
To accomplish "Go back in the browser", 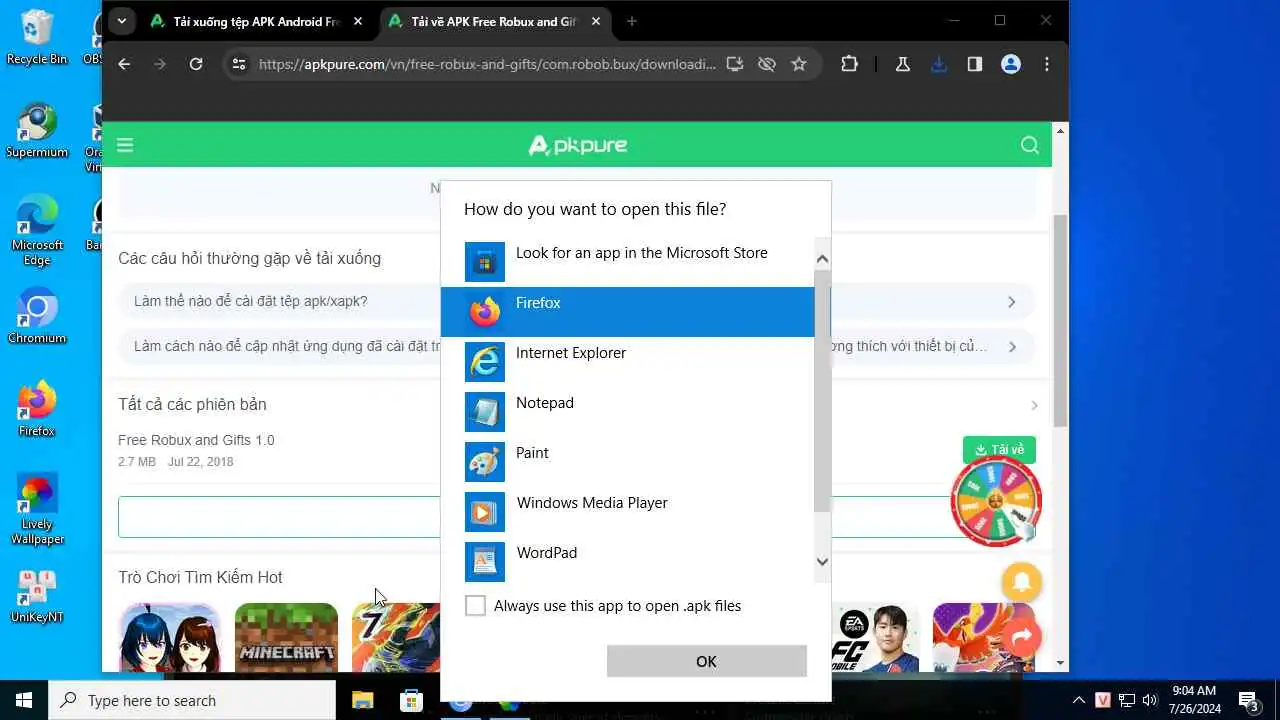I will (124, 64).
